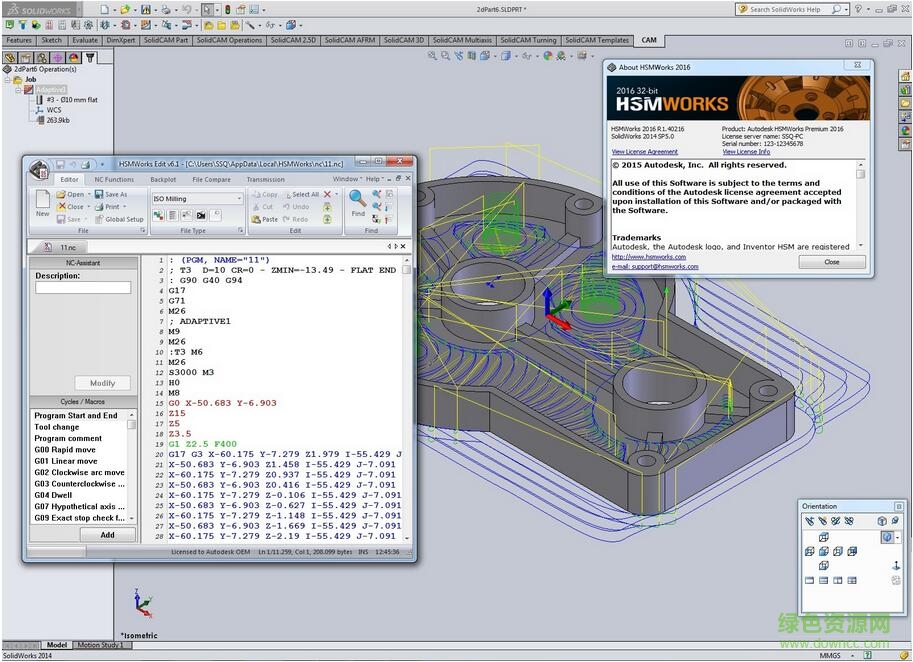Switch to the NC Functions tab
The height and width of the screenshot is (662, 913).
tap(114, 179)
